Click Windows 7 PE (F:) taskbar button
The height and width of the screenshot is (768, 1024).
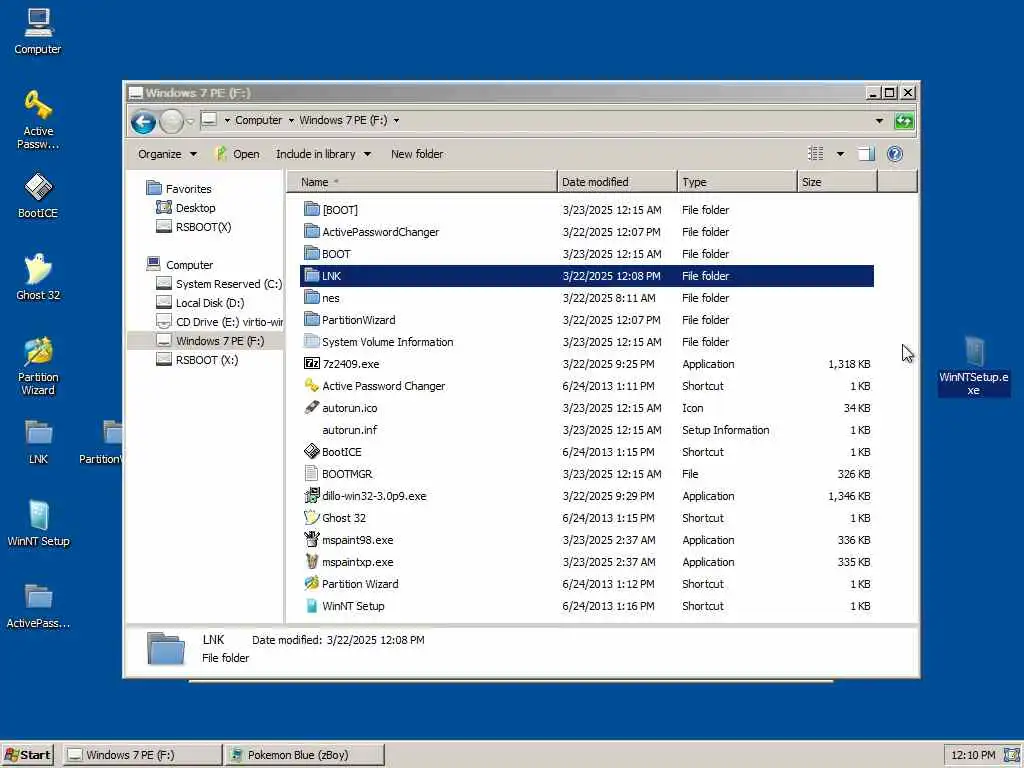[143, 755]
